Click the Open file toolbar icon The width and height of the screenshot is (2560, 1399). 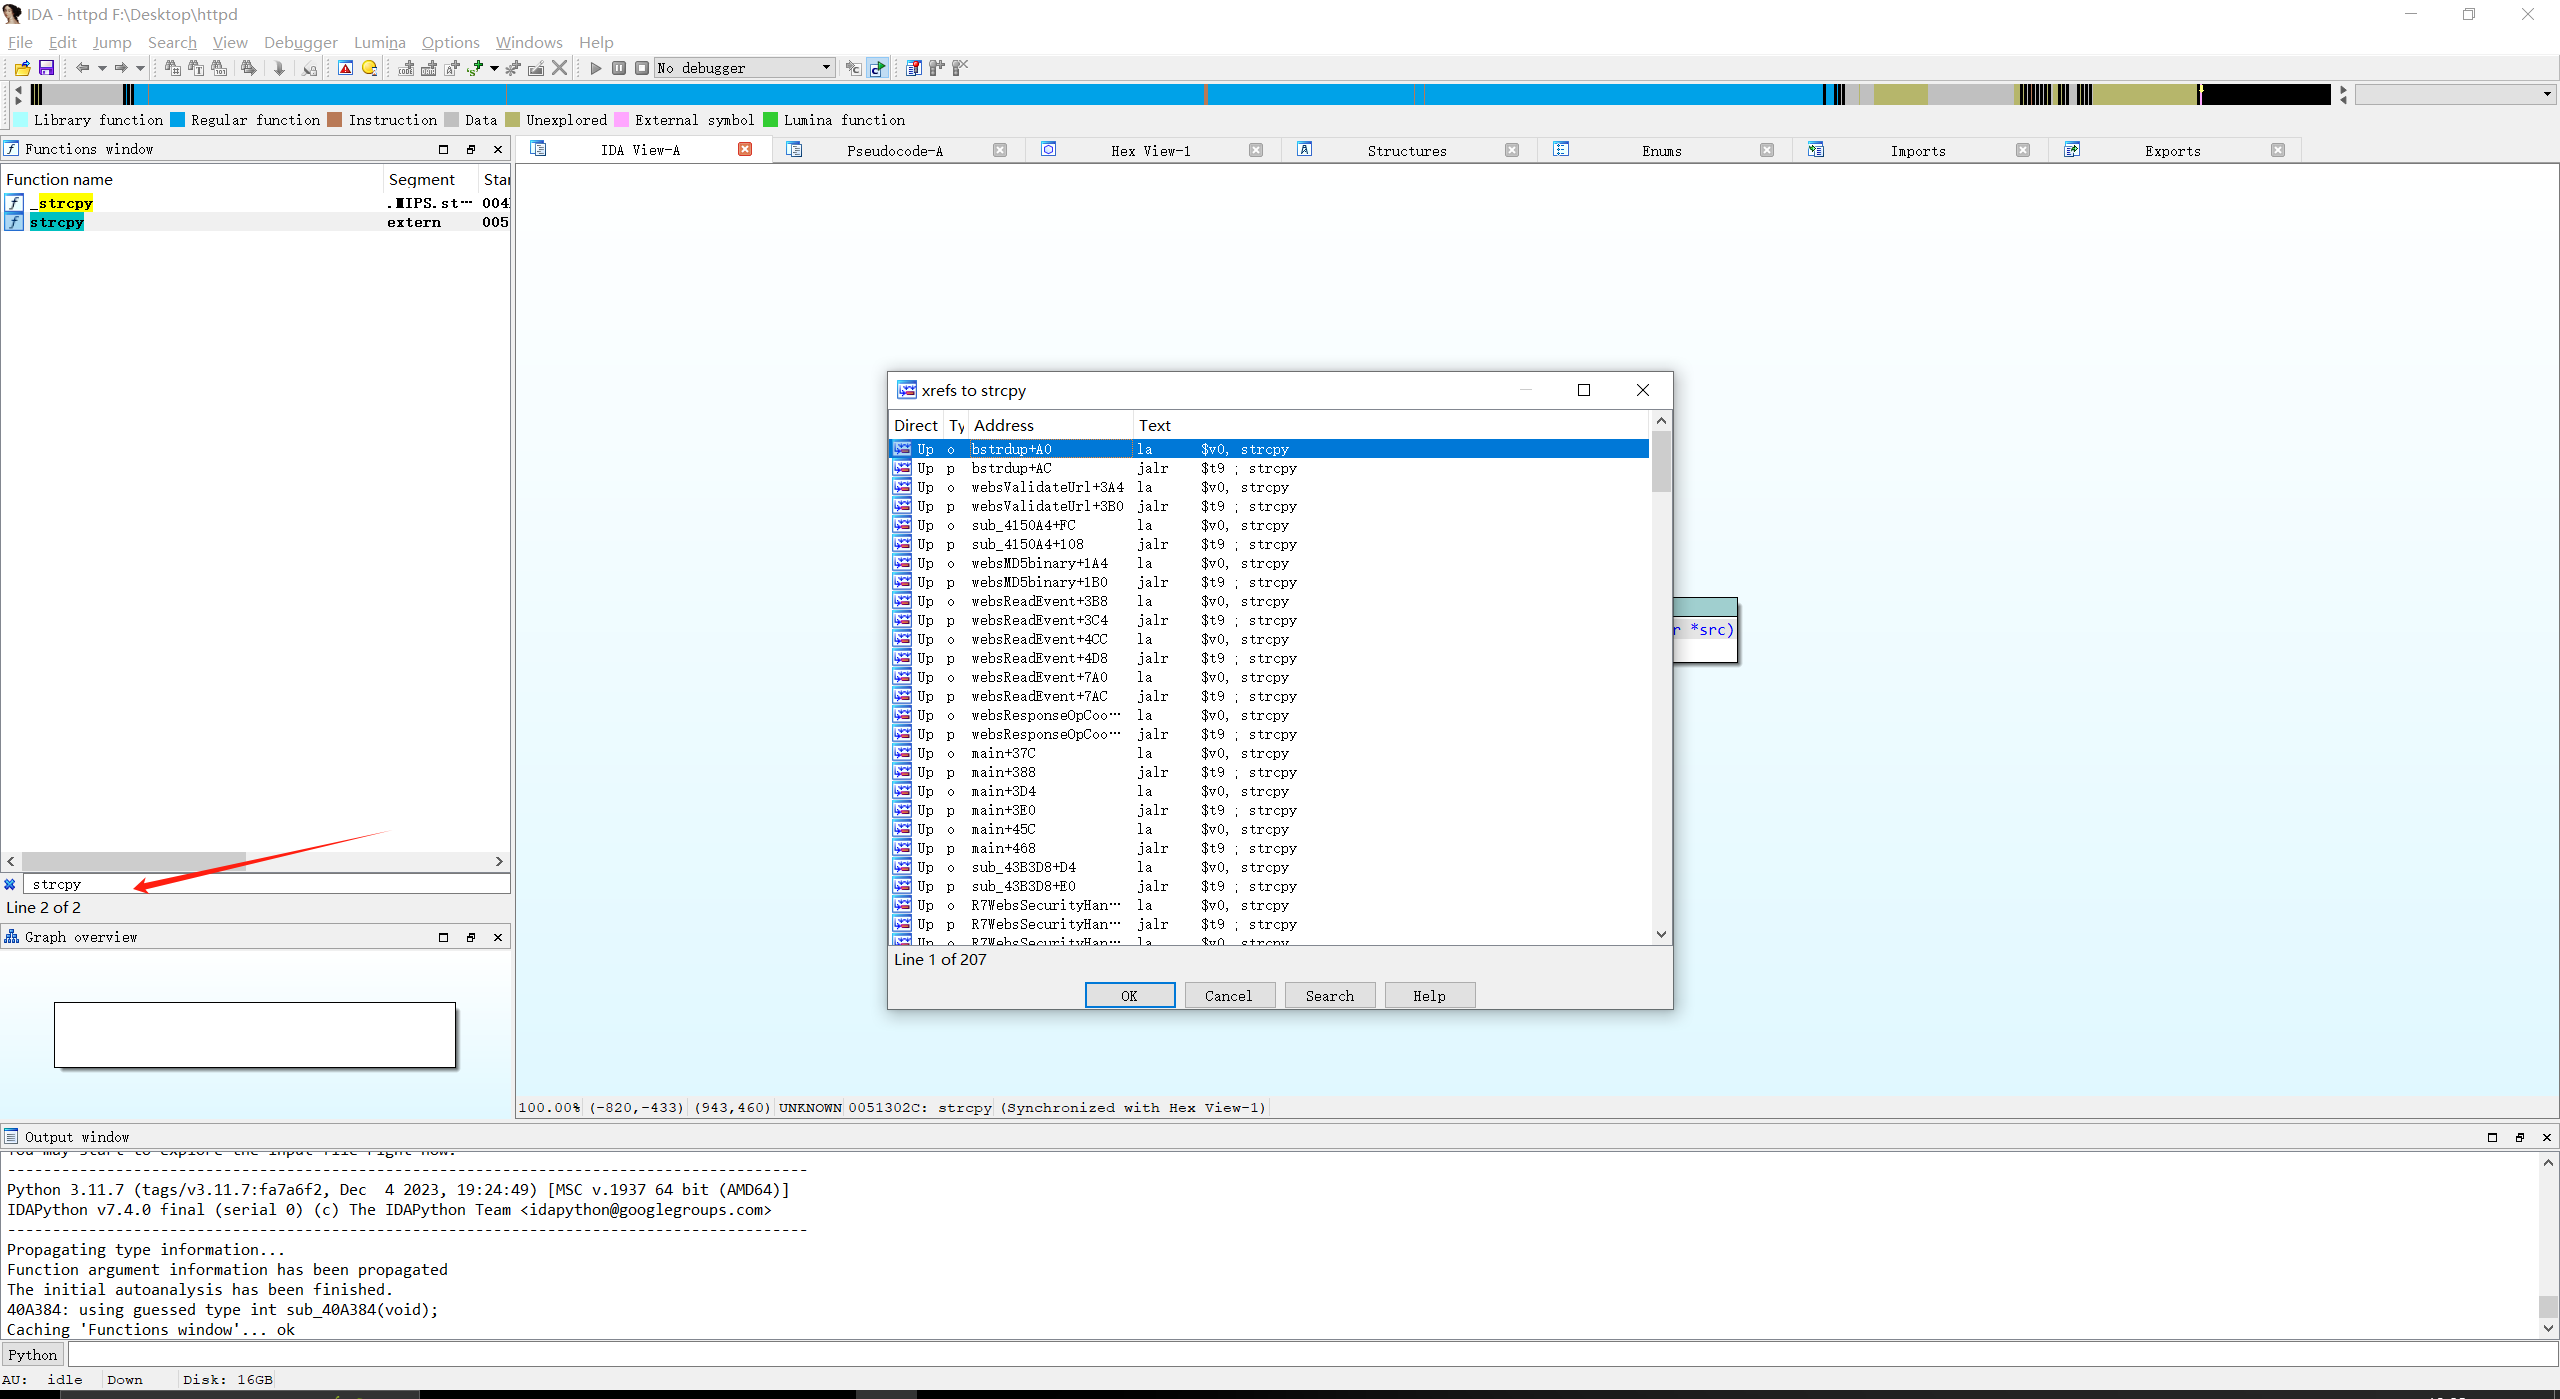click(x=22, y=68)
